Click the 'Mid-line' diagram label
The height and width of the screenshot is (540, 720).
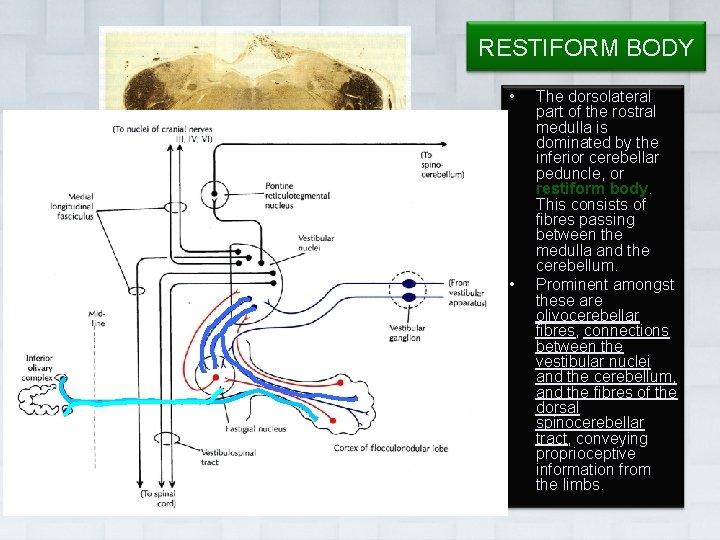click(x=97, y=319)
